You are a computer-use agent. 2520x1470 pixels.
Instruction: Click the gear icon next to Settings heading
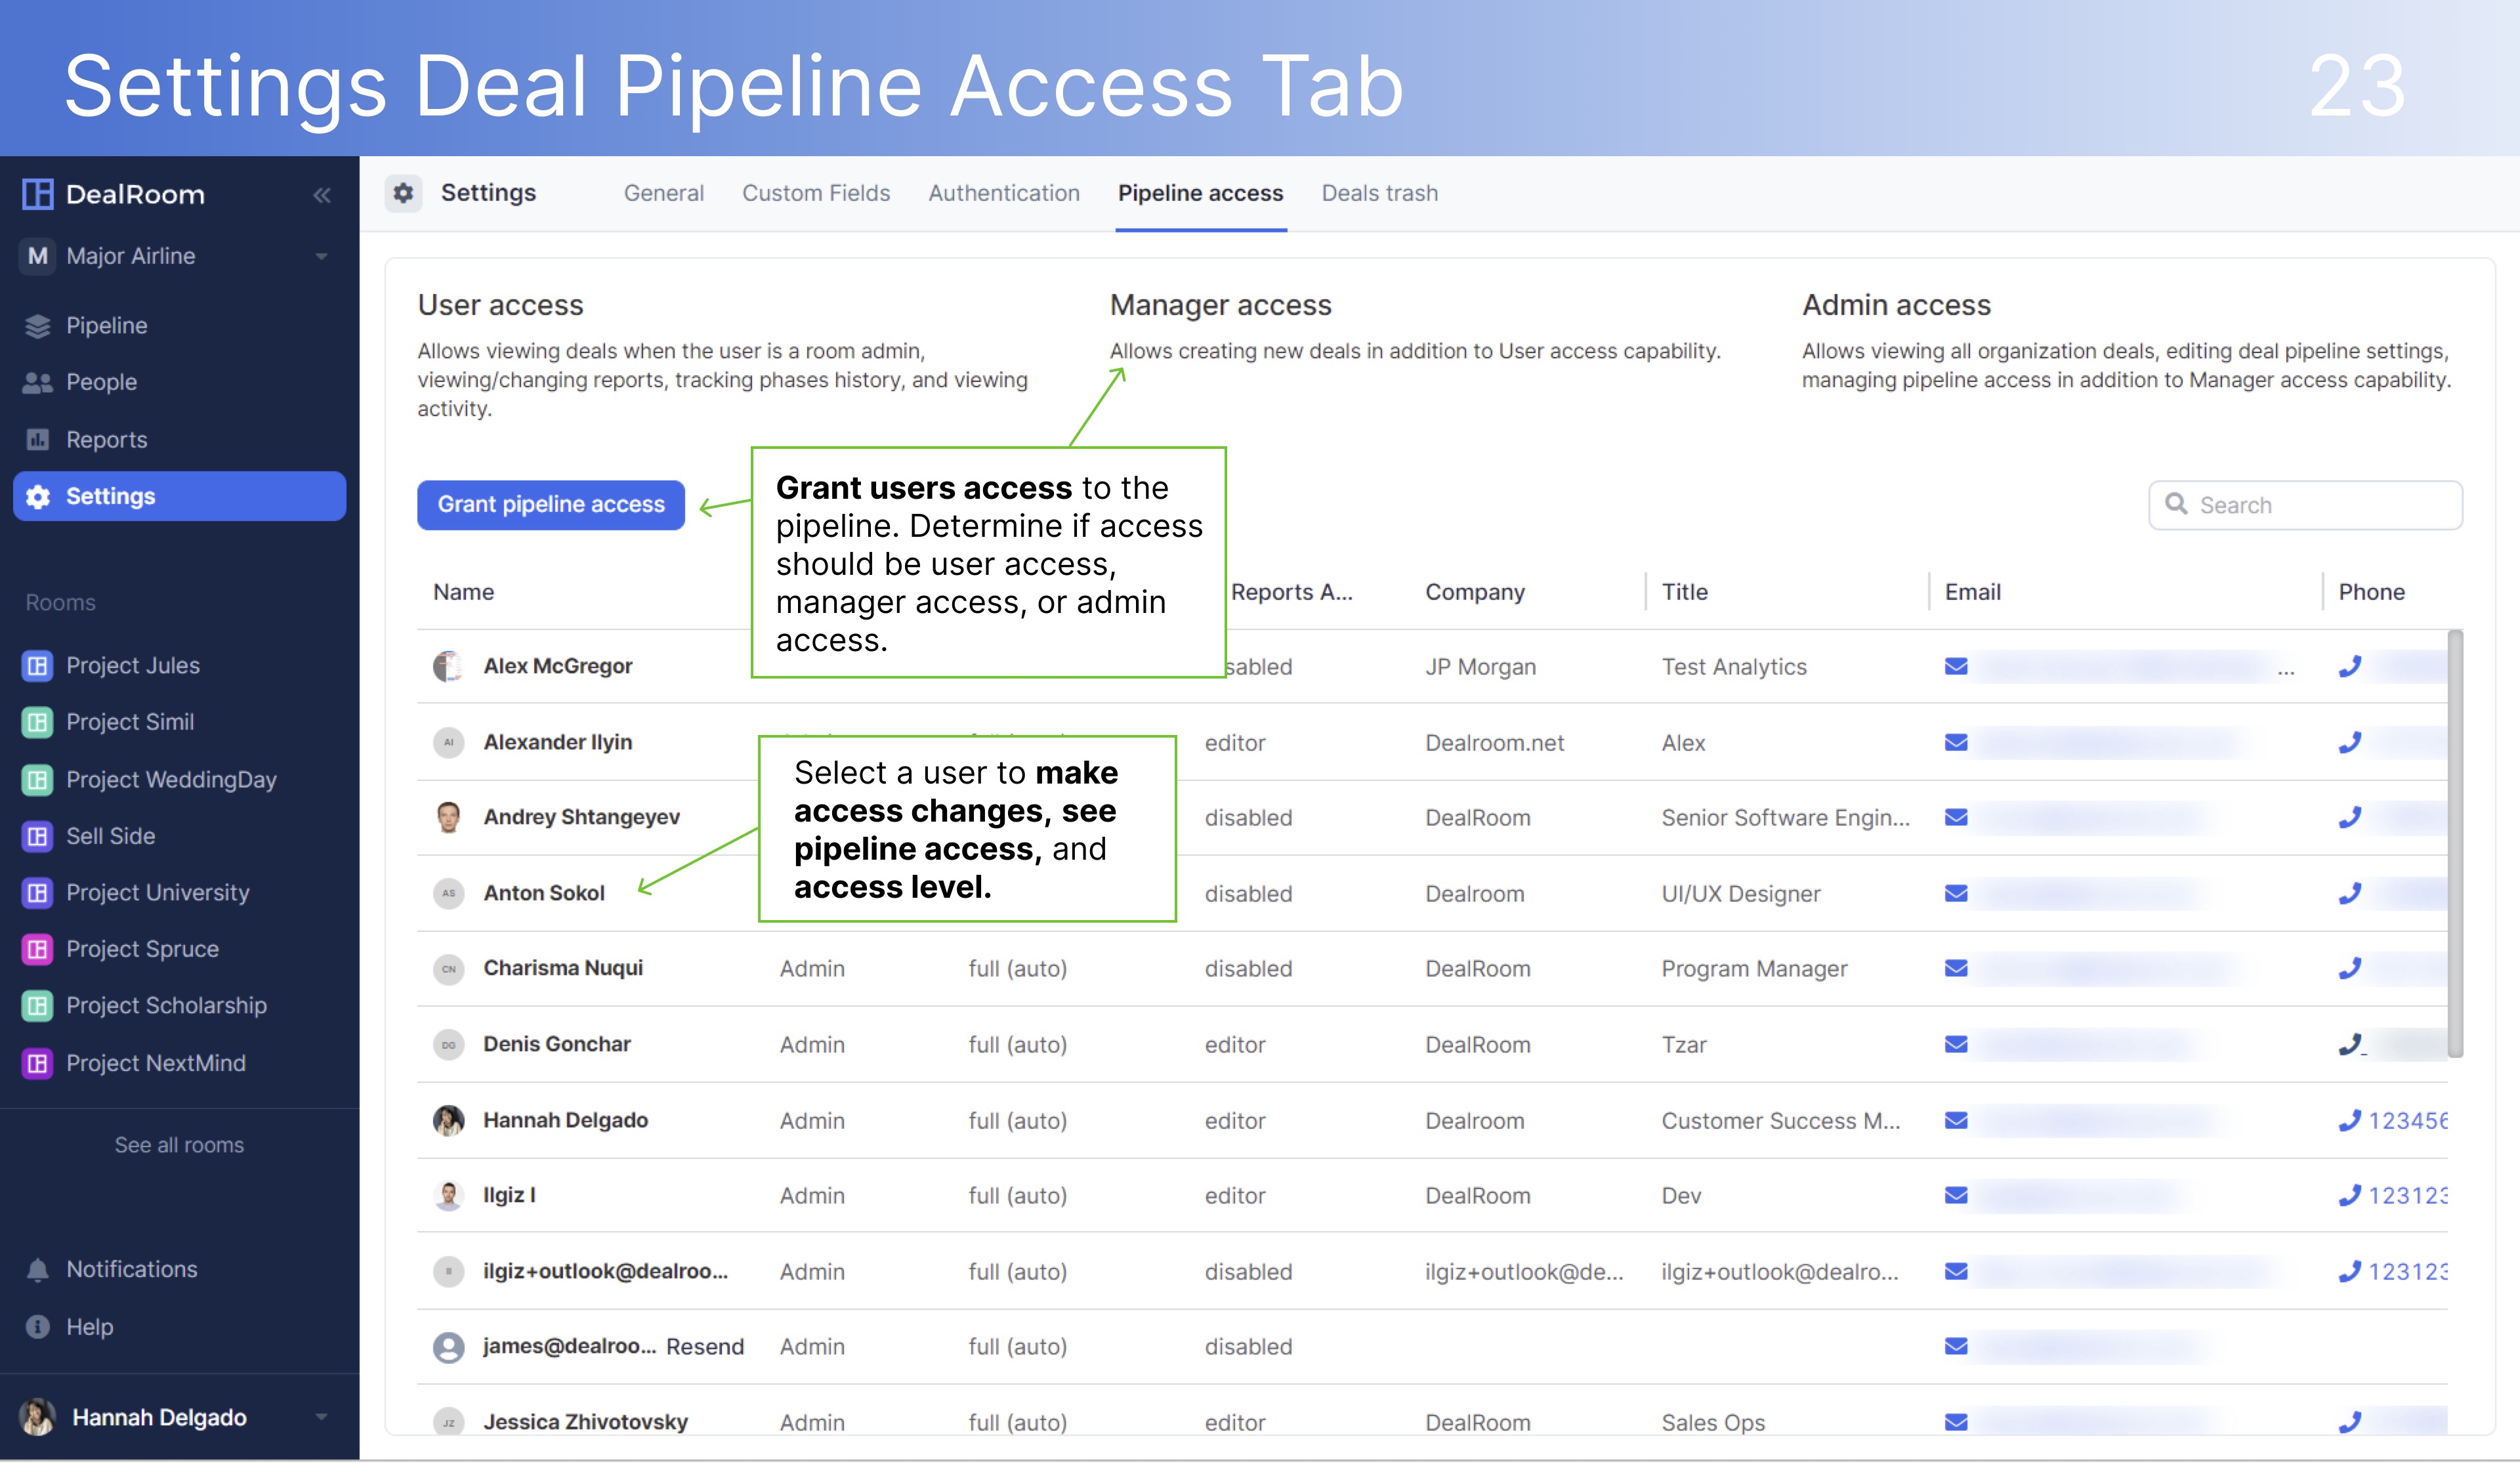pyautogui.click(x=404, y=193)
